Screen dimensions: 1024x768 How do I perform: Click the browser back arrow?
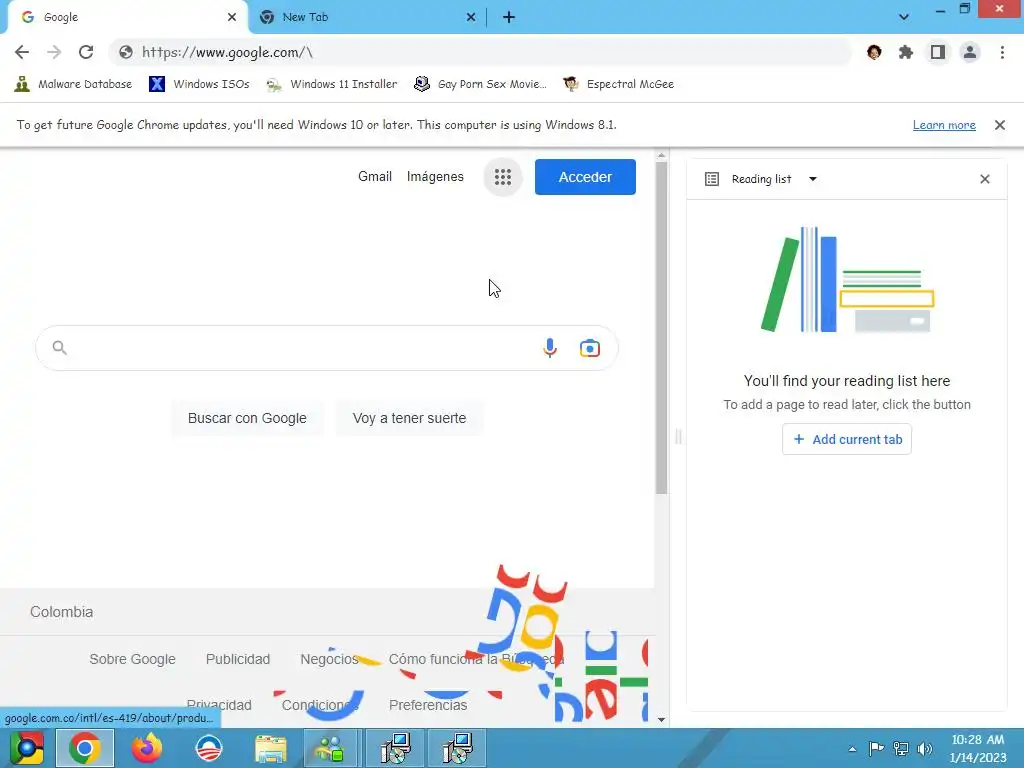22,52
